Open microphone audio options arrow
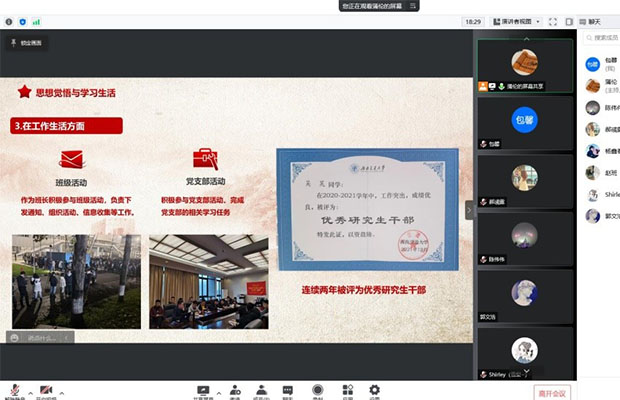Viewport: 620px width, 400px height. click(30, 387)
